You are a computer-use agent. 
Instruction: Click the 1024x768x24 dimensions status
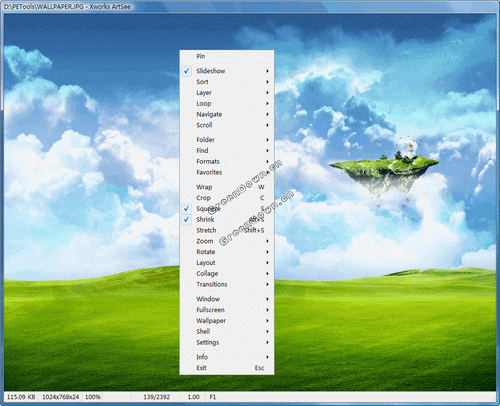(61, 397)
